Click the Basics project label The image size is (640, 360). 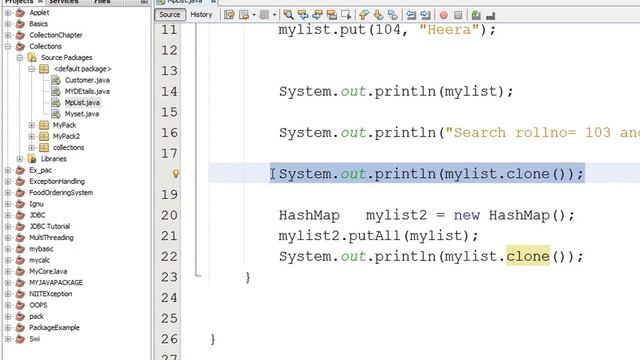[x=38, y=24]
